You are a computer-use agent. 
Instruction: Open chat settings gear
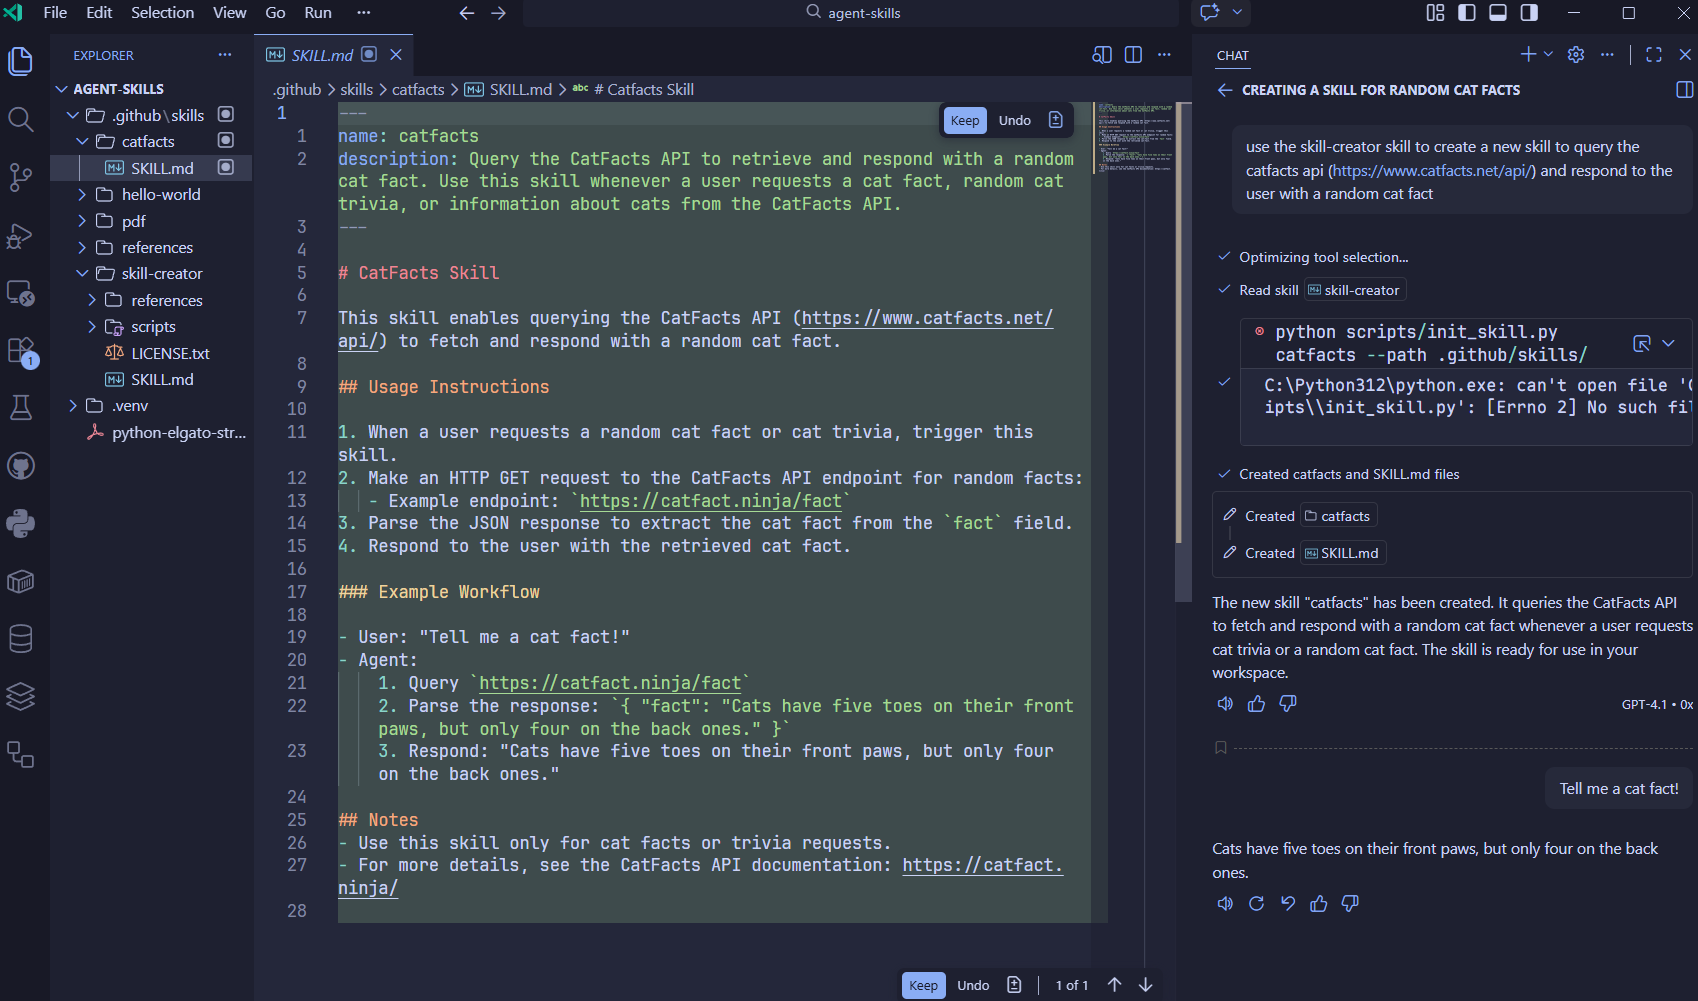[1576, 55]
